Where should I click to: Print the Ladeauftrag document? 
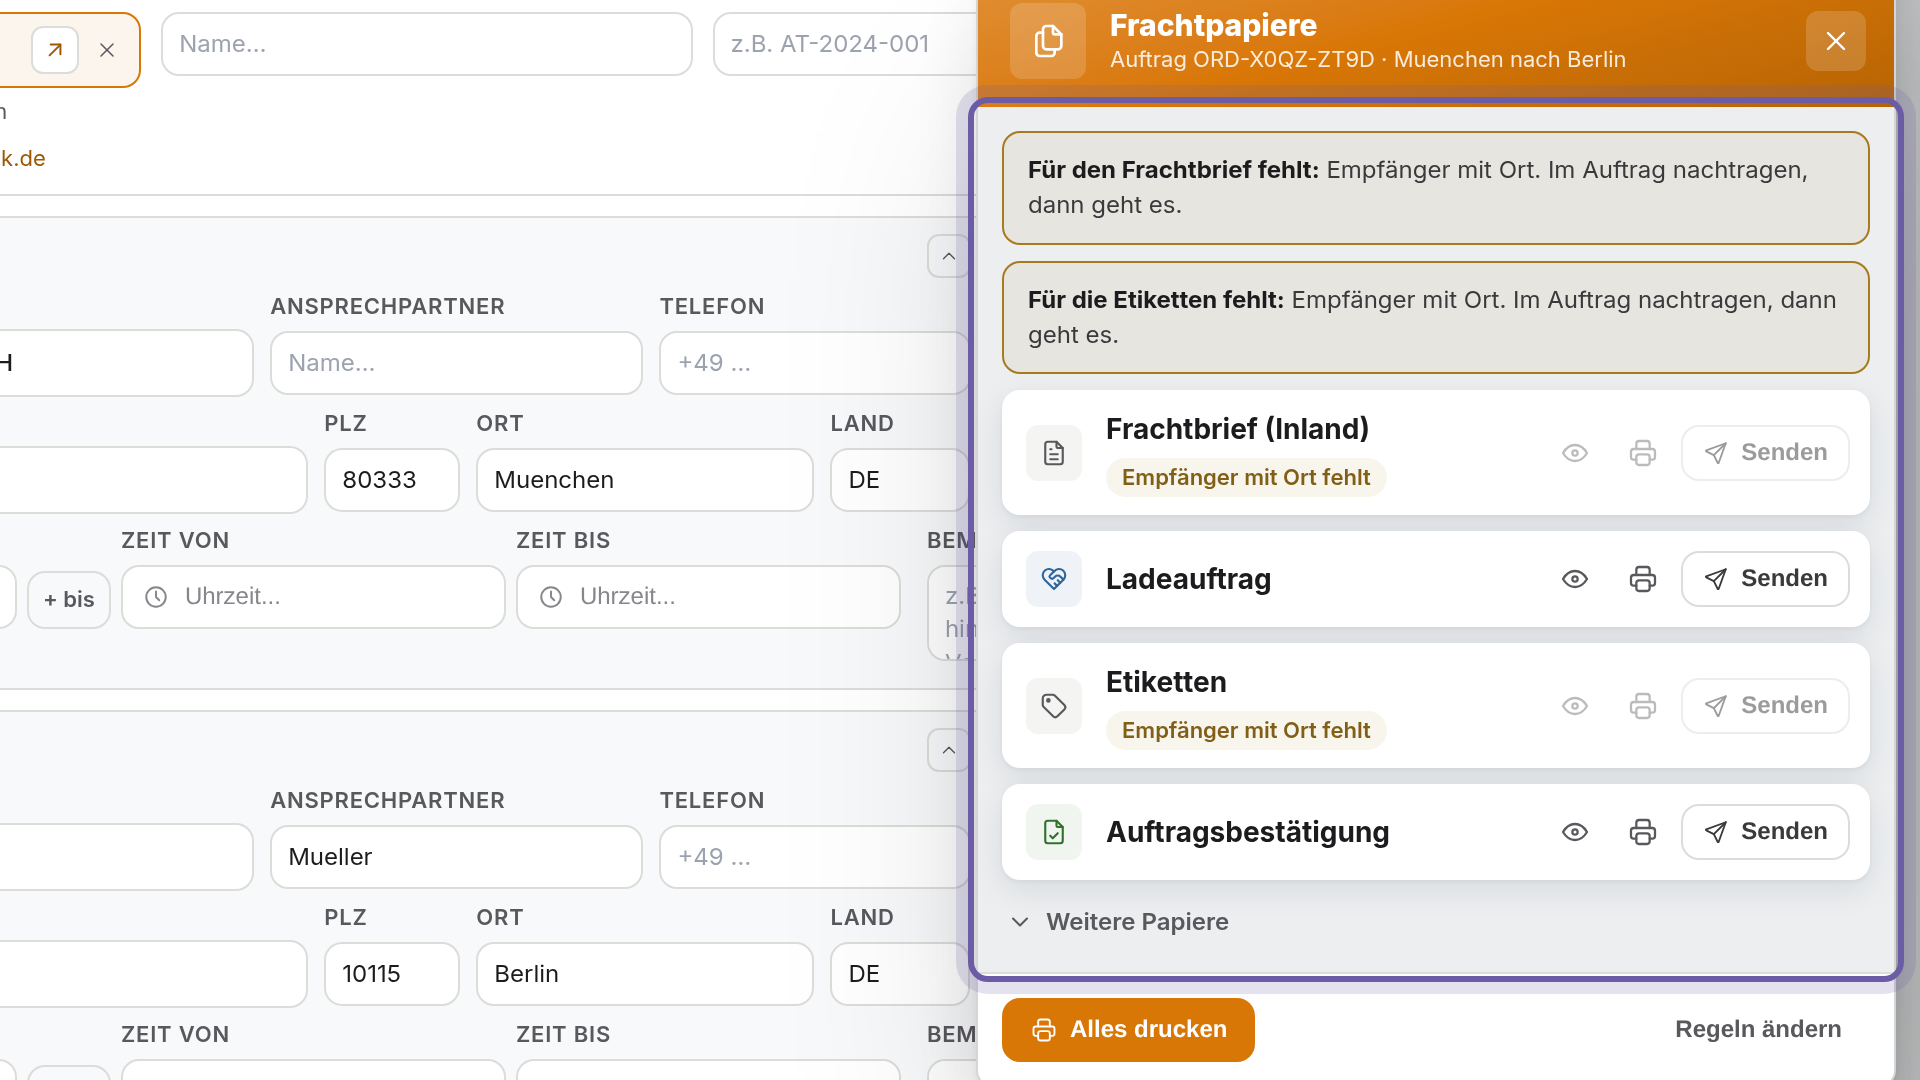point(1643,579)
